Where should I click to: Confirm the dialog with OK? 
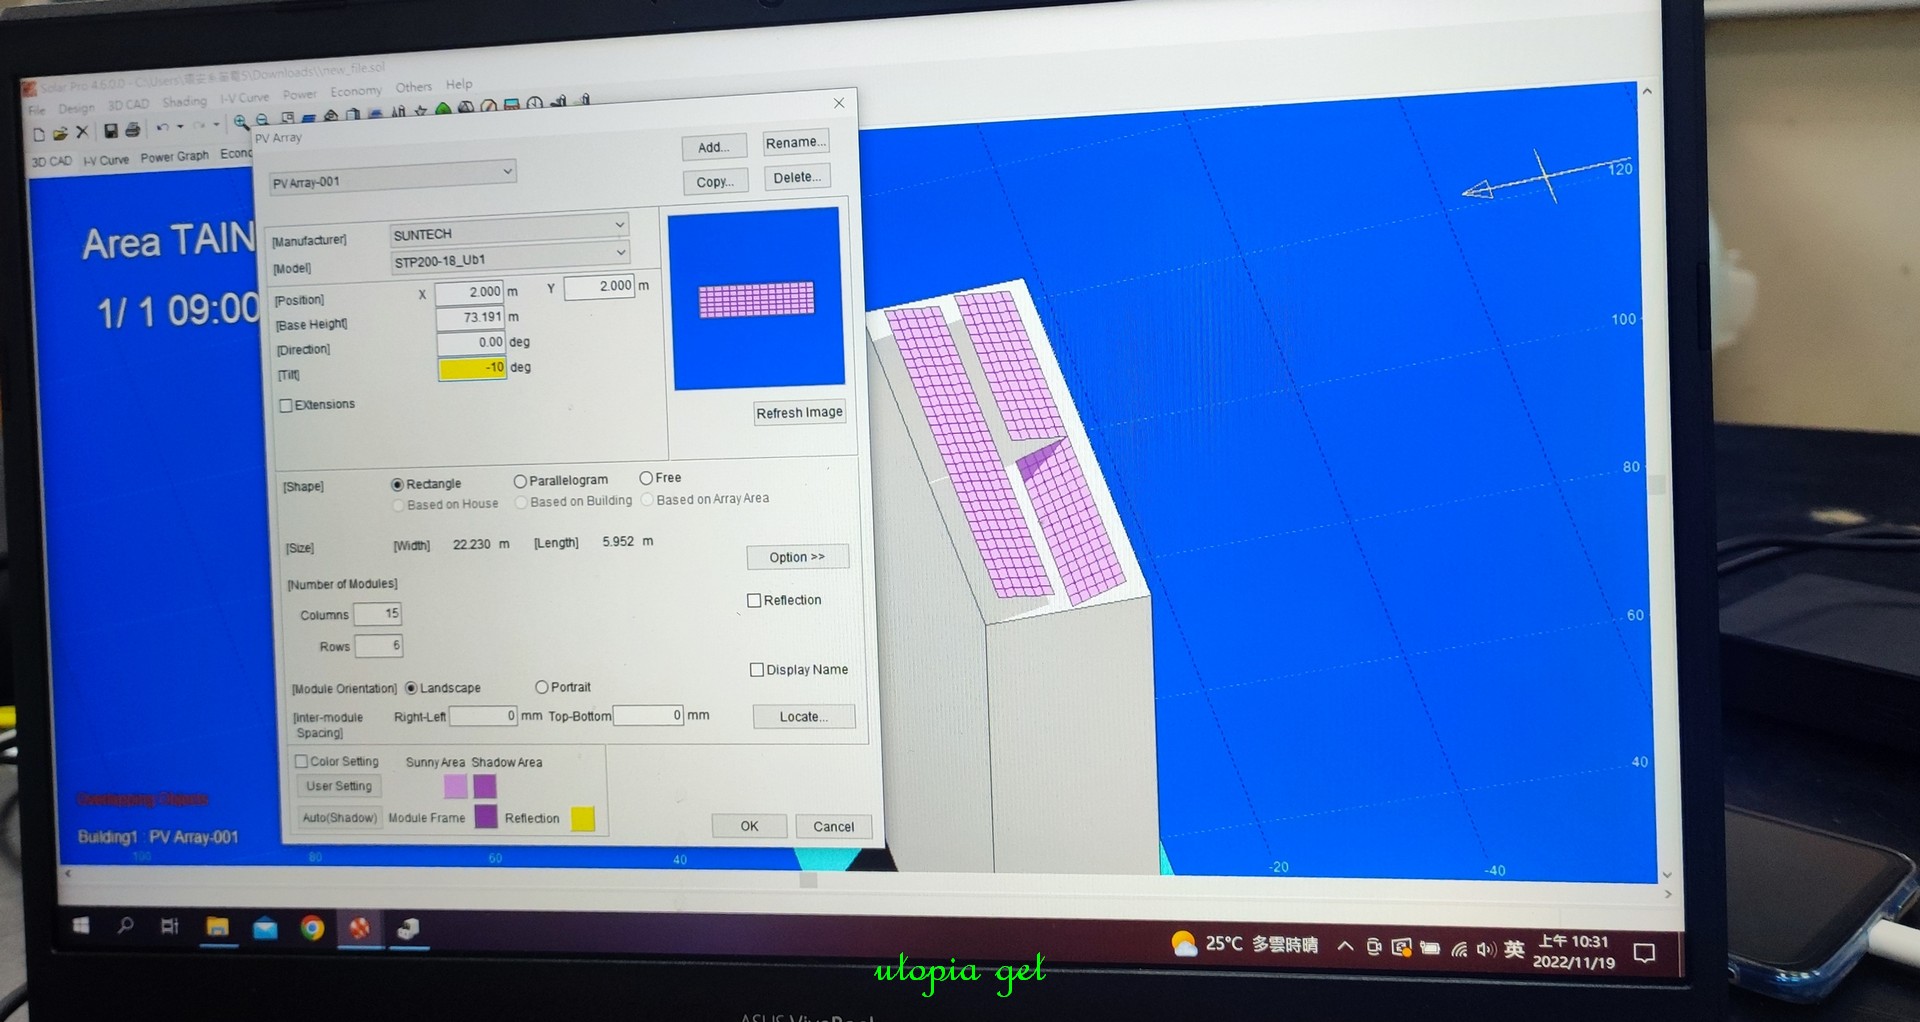[749, 826]
